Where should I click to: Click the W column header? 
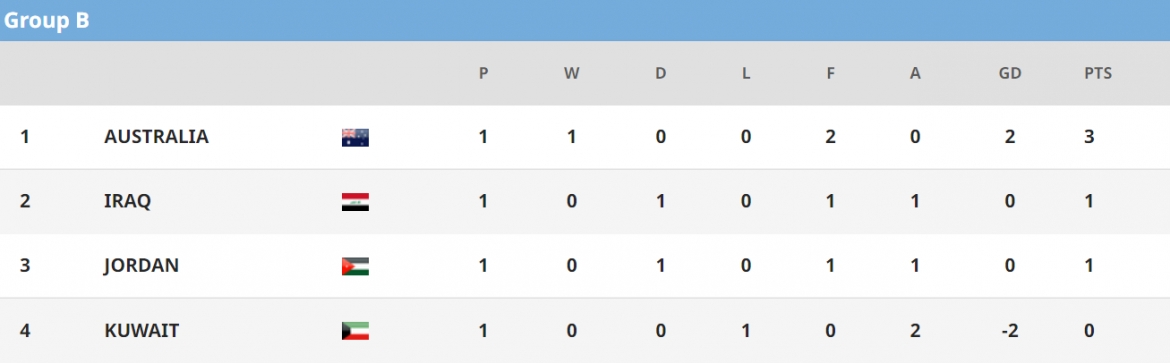(572, 74)
